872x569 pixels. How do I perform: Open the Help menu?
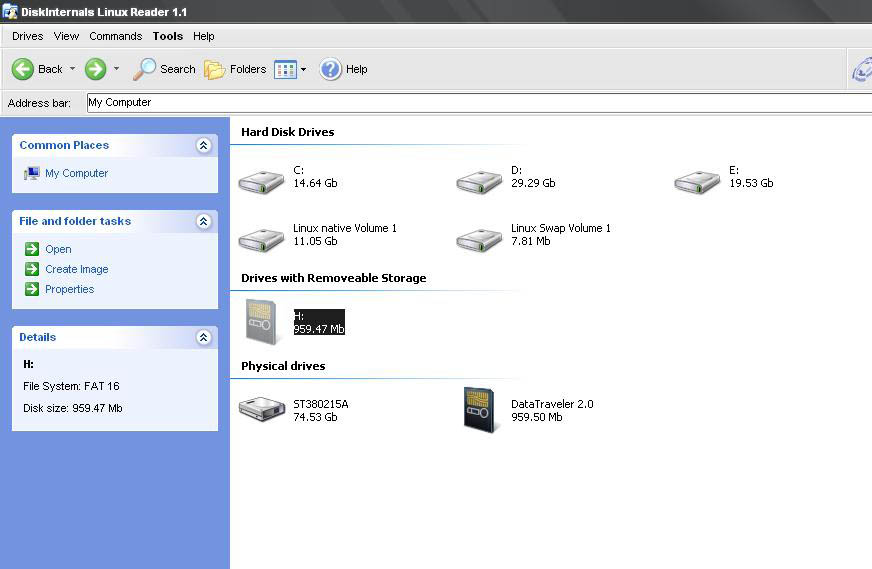coord(204,36)
